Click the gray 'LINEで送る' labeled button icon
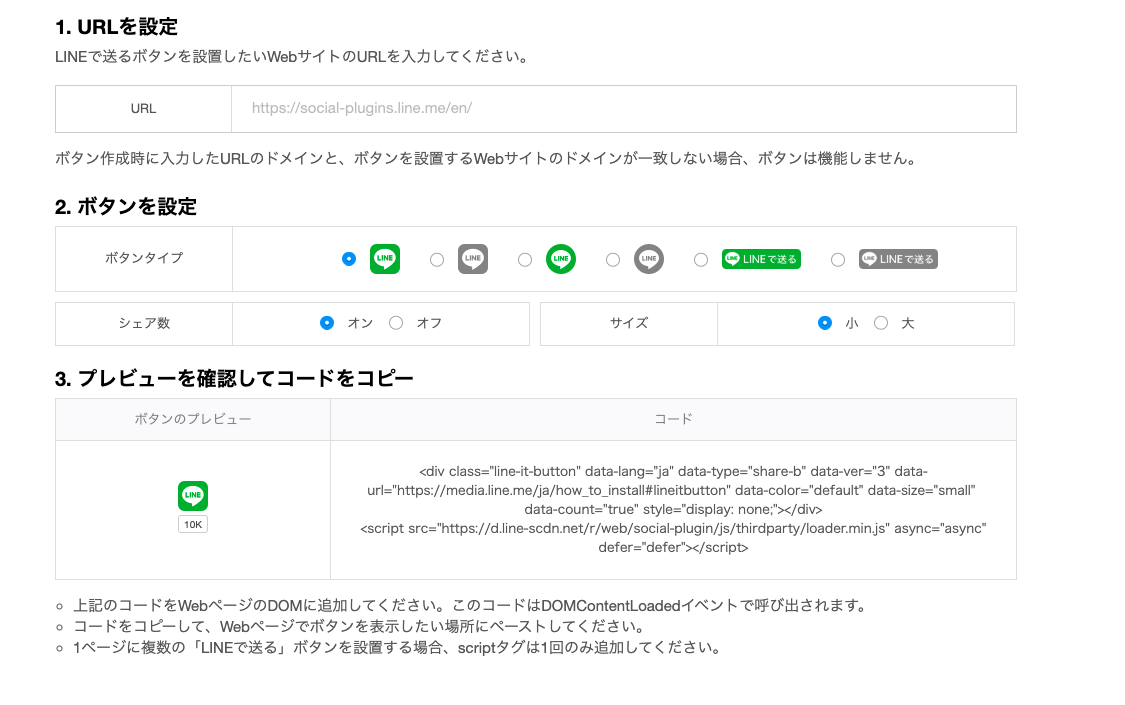 (x=898, y=259)
